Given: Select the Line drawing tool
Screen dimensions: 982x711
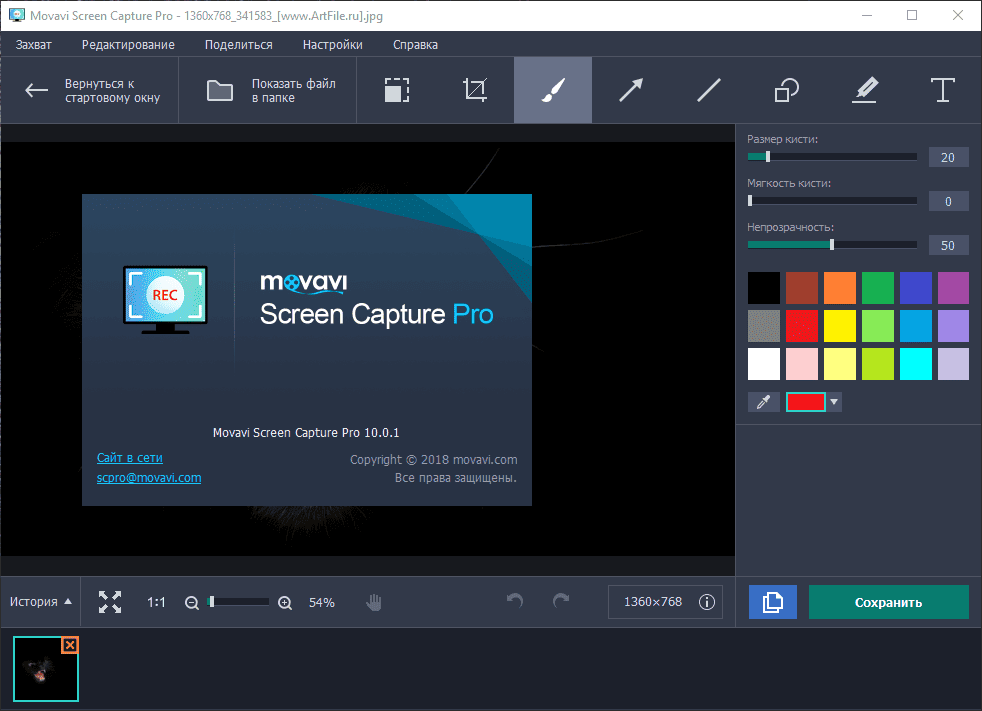Looking at the screenshot, I should coord(709,91).
